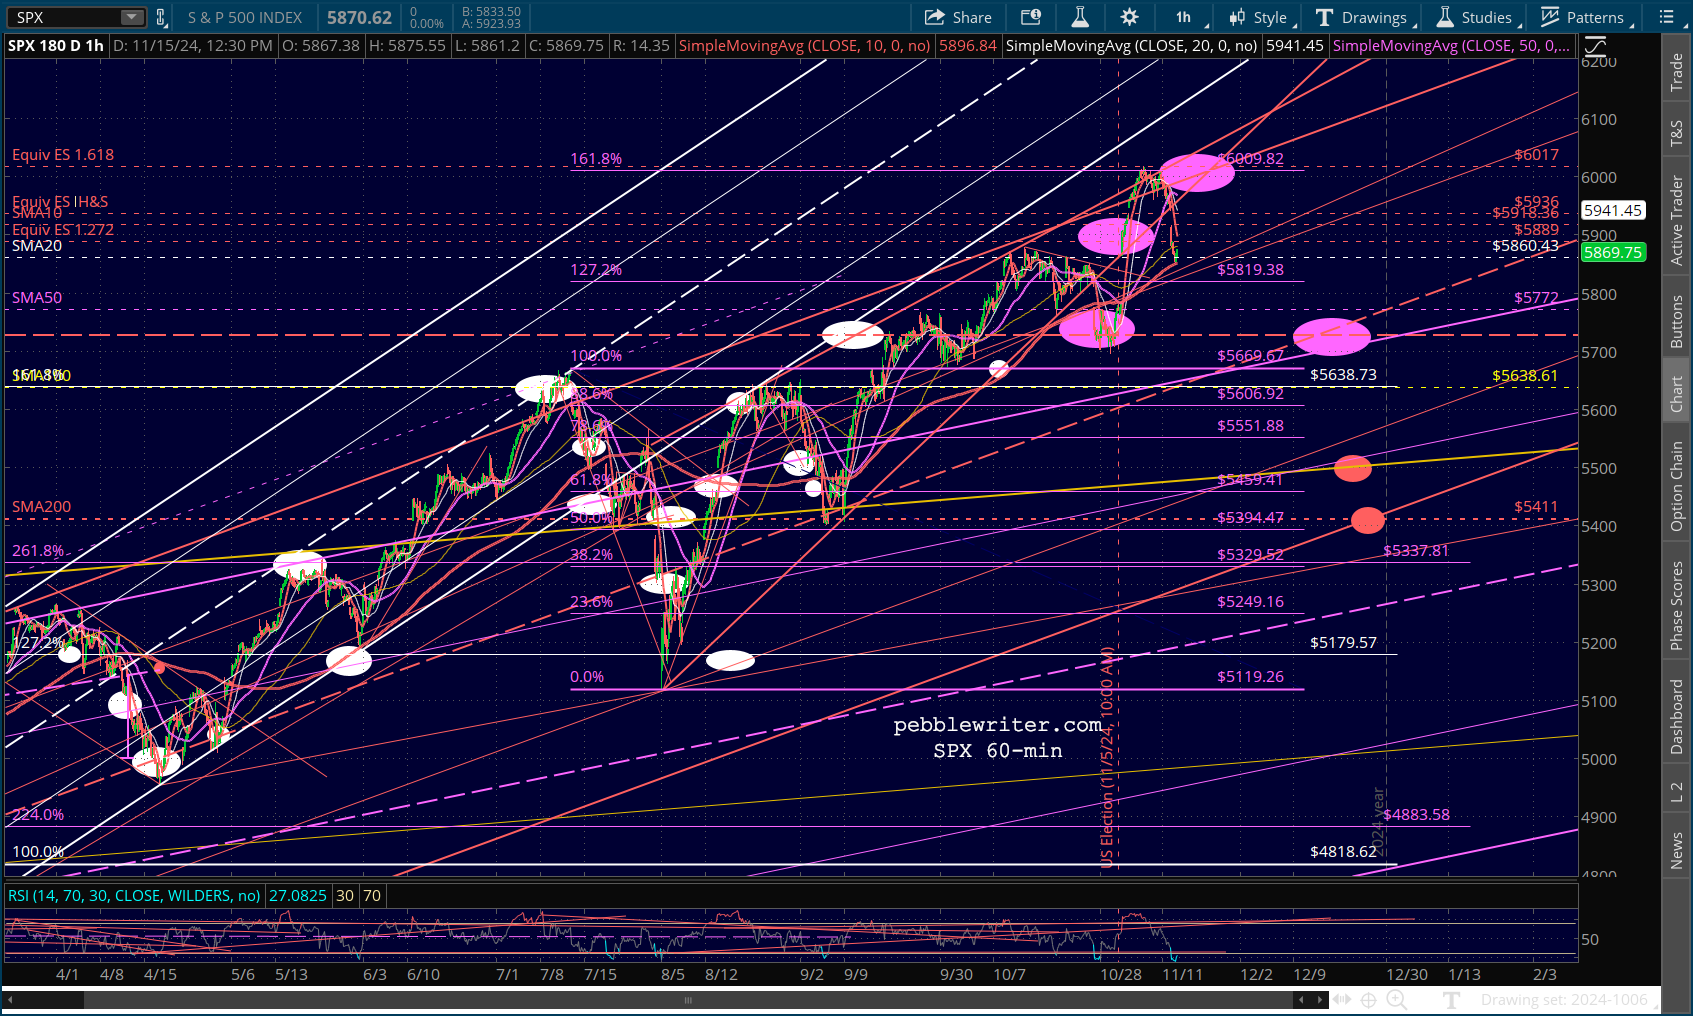The image size is (1693, 1016).
Task: Open the SPX symbol dropdown arrow
Action: [x=132, y=17]
